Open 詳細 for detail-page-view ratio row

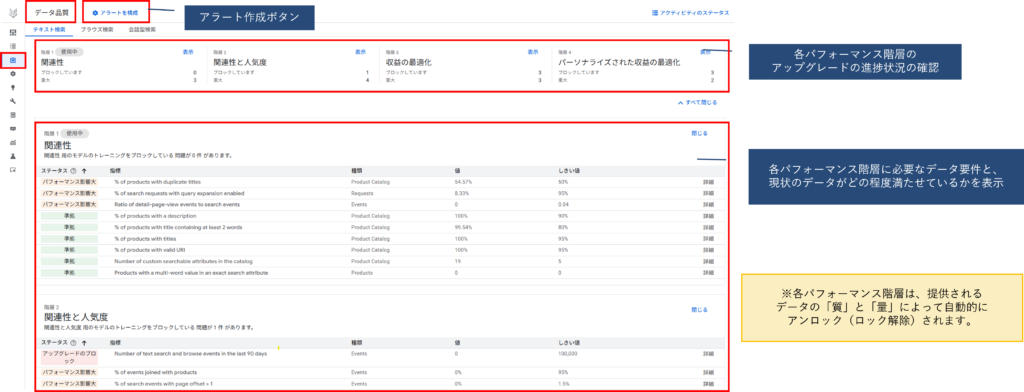click(708, 204)
